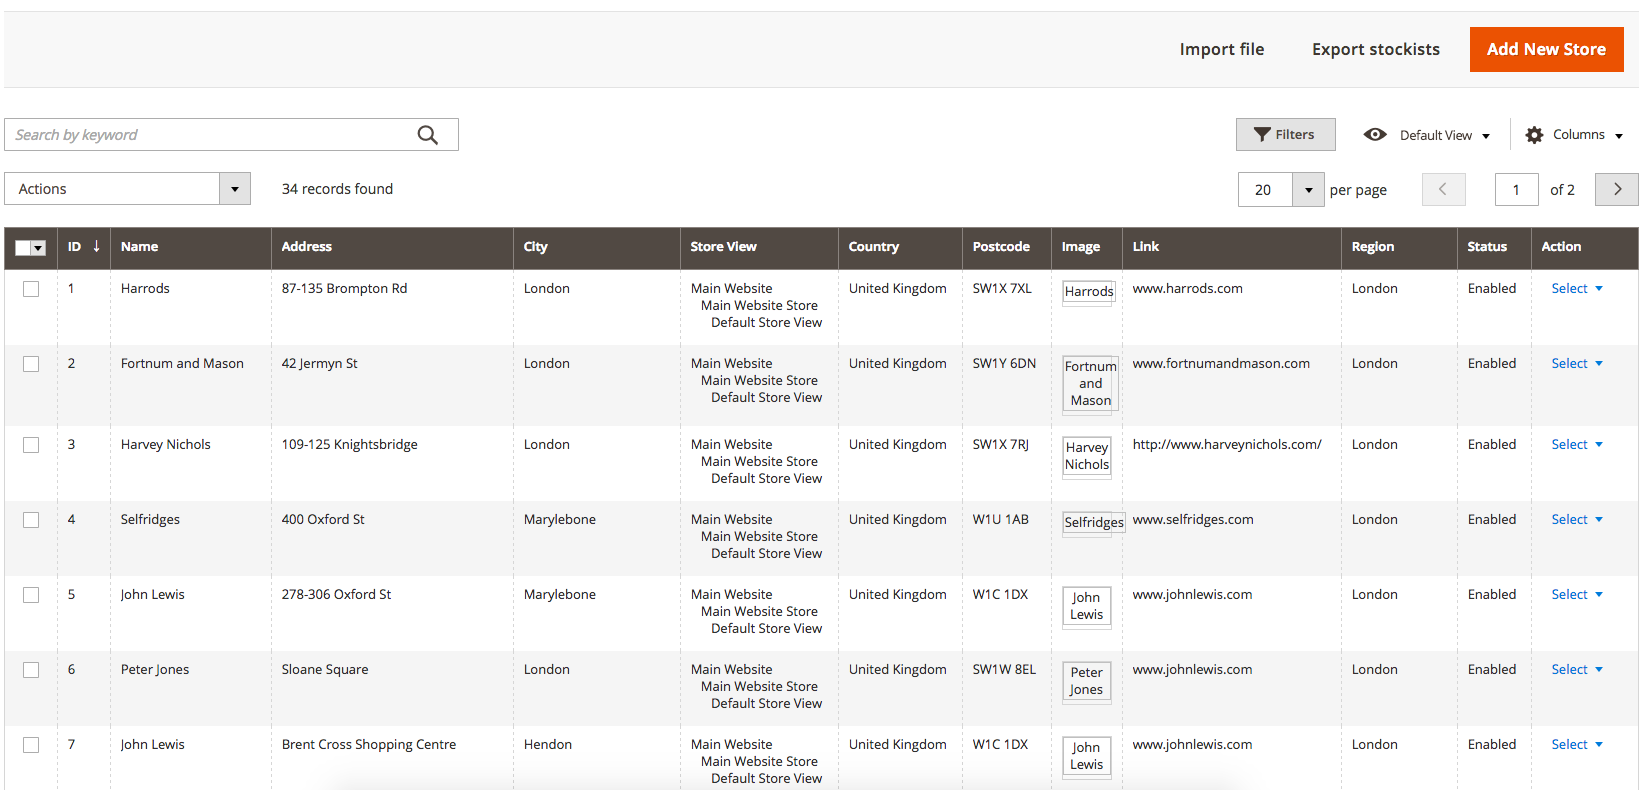The width and height of the screenshot is (1646, 790).
Task: Click the Fortnum and Mason image thumbnail
Action: [1090, 384]
